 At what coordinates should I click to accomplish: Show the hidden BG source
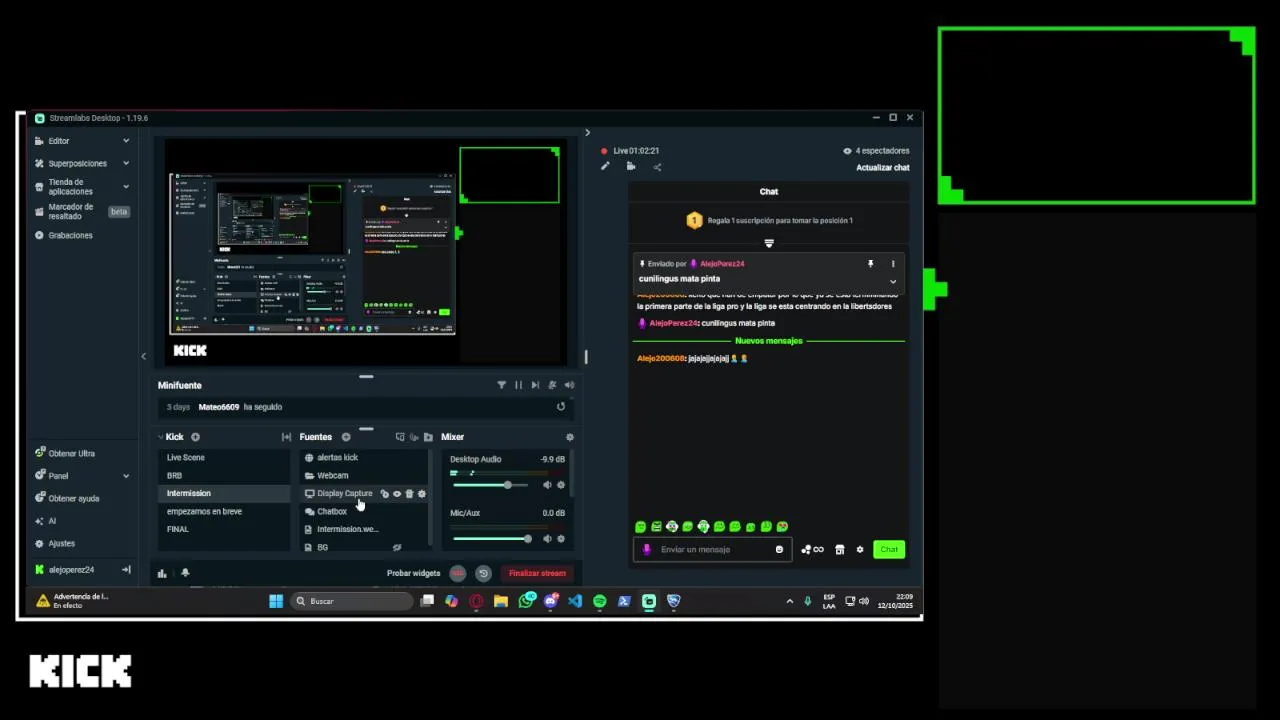click(397, 547)
